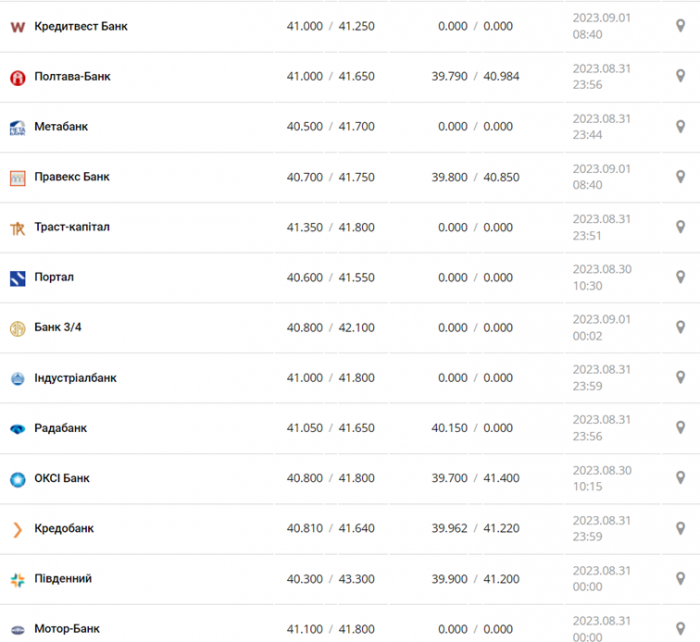Click the Південний bank logo

17,580
